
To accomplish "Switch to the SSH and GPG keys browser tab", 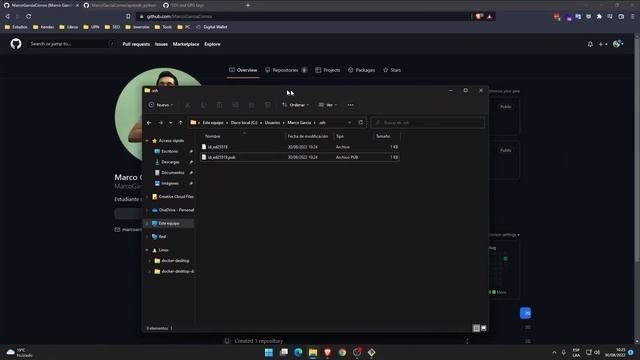I will click(188, 5).
